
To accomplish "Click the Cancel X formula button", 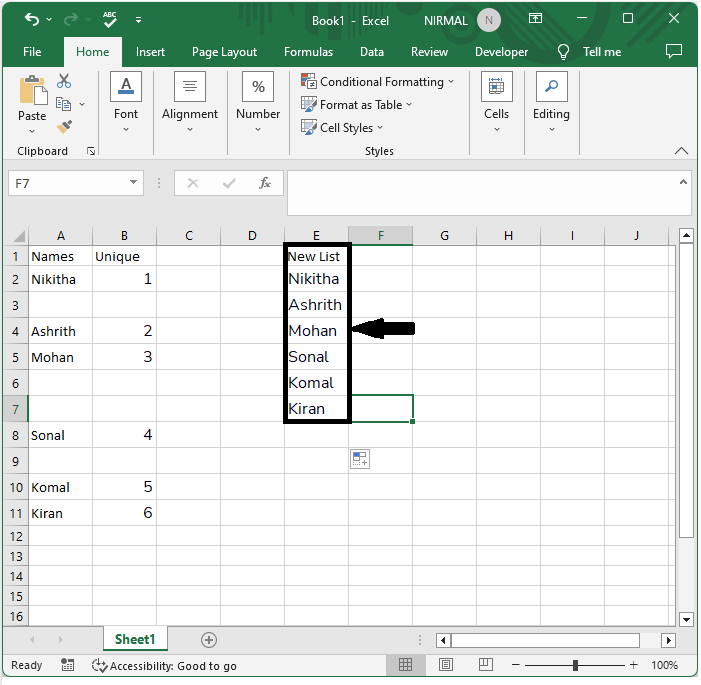I will coord(193,183).
